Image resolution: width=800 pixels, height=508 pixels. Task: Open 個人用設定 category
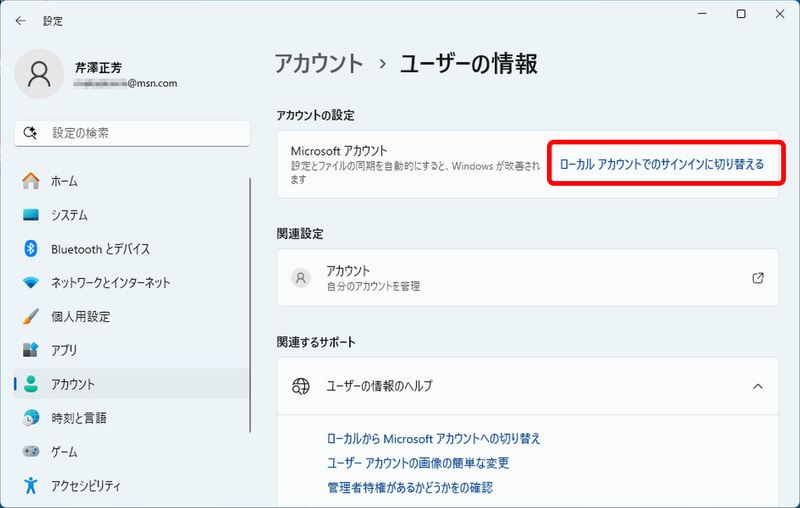point(131,316)
